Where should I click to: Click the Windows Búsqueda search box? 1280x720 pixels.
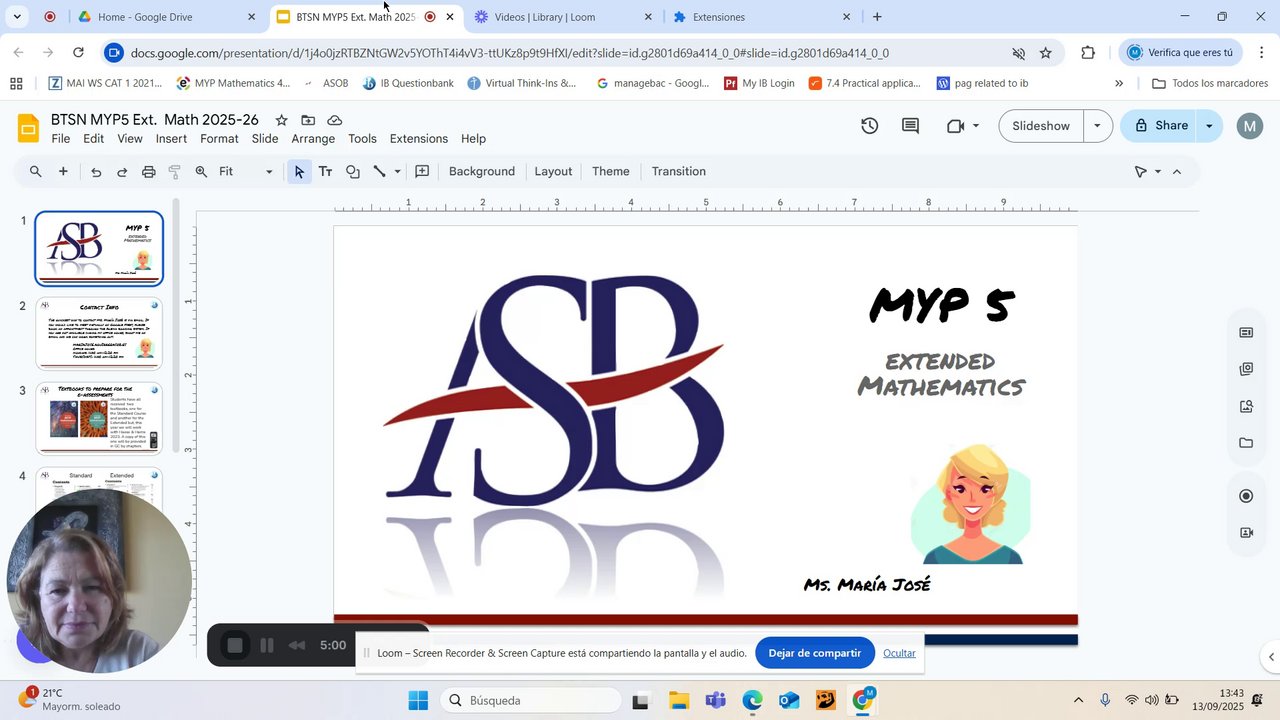point(532,700)
